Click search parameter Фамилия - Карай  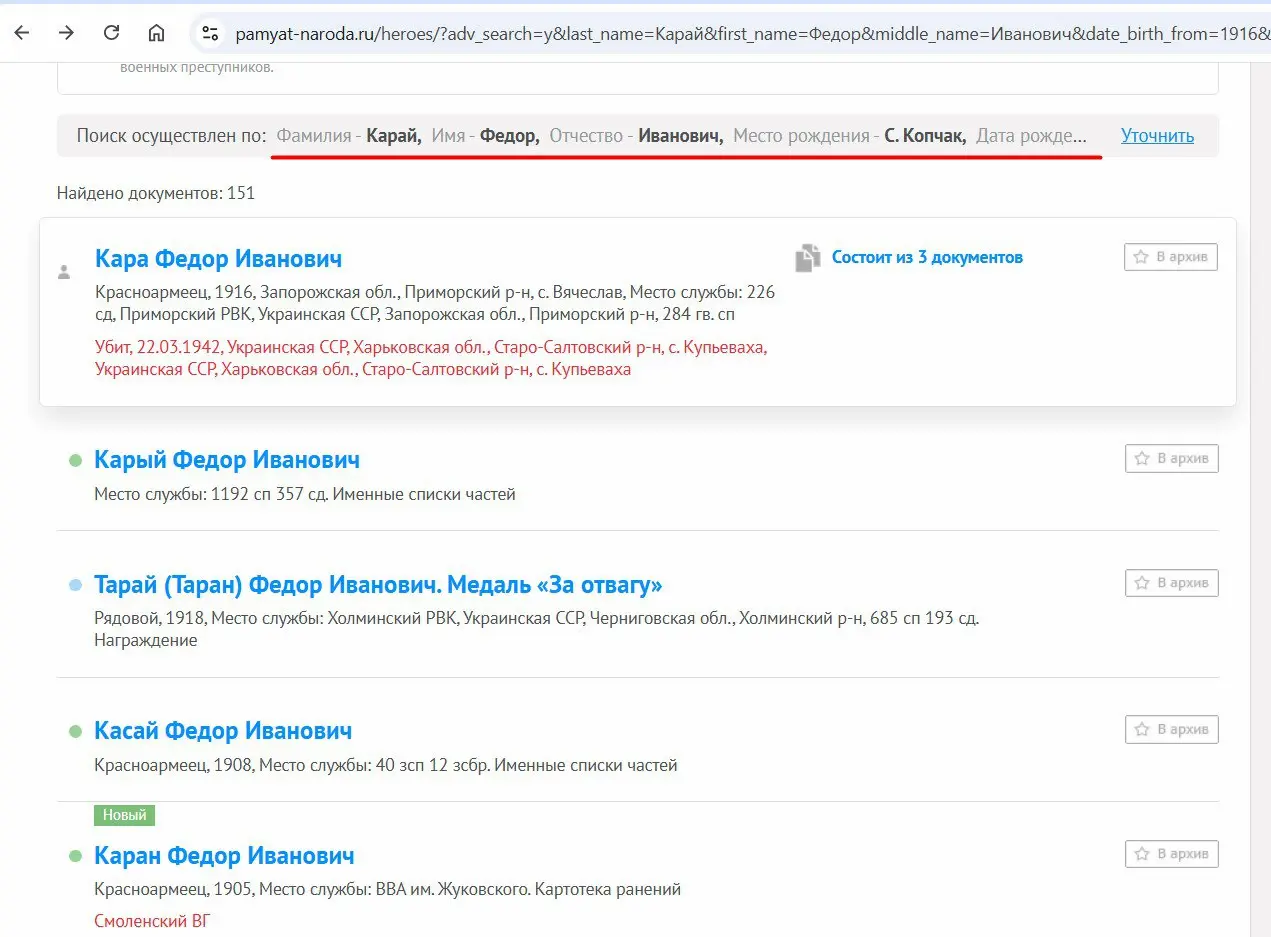click(x=349, y=136)
